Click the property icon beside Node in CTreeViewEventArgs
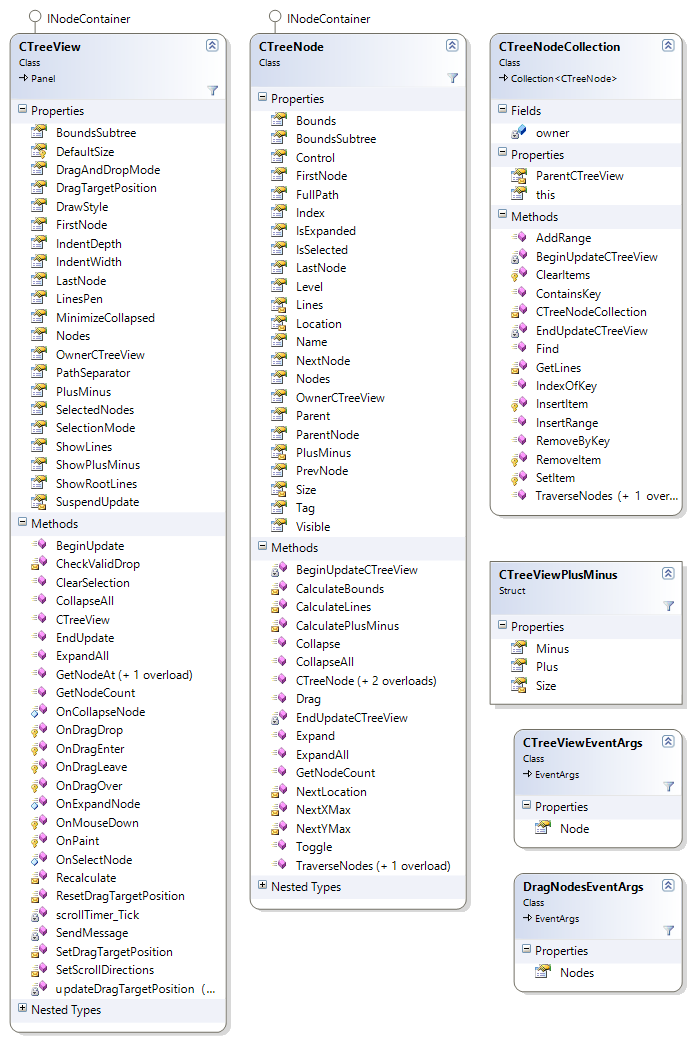This screenshot has width=691, height=1041. 543,828
